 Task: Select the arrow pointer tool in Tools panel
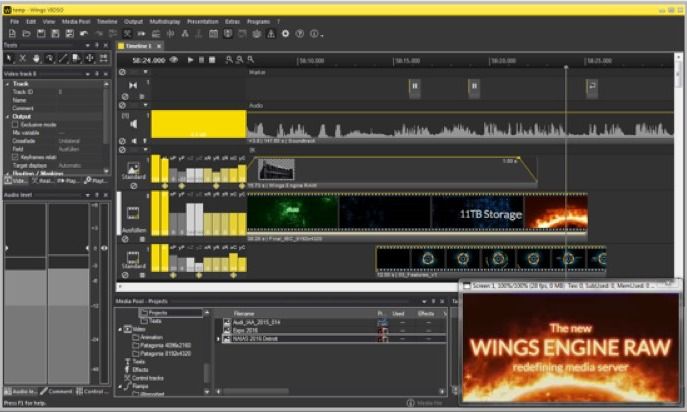click(x=9, y=58)
